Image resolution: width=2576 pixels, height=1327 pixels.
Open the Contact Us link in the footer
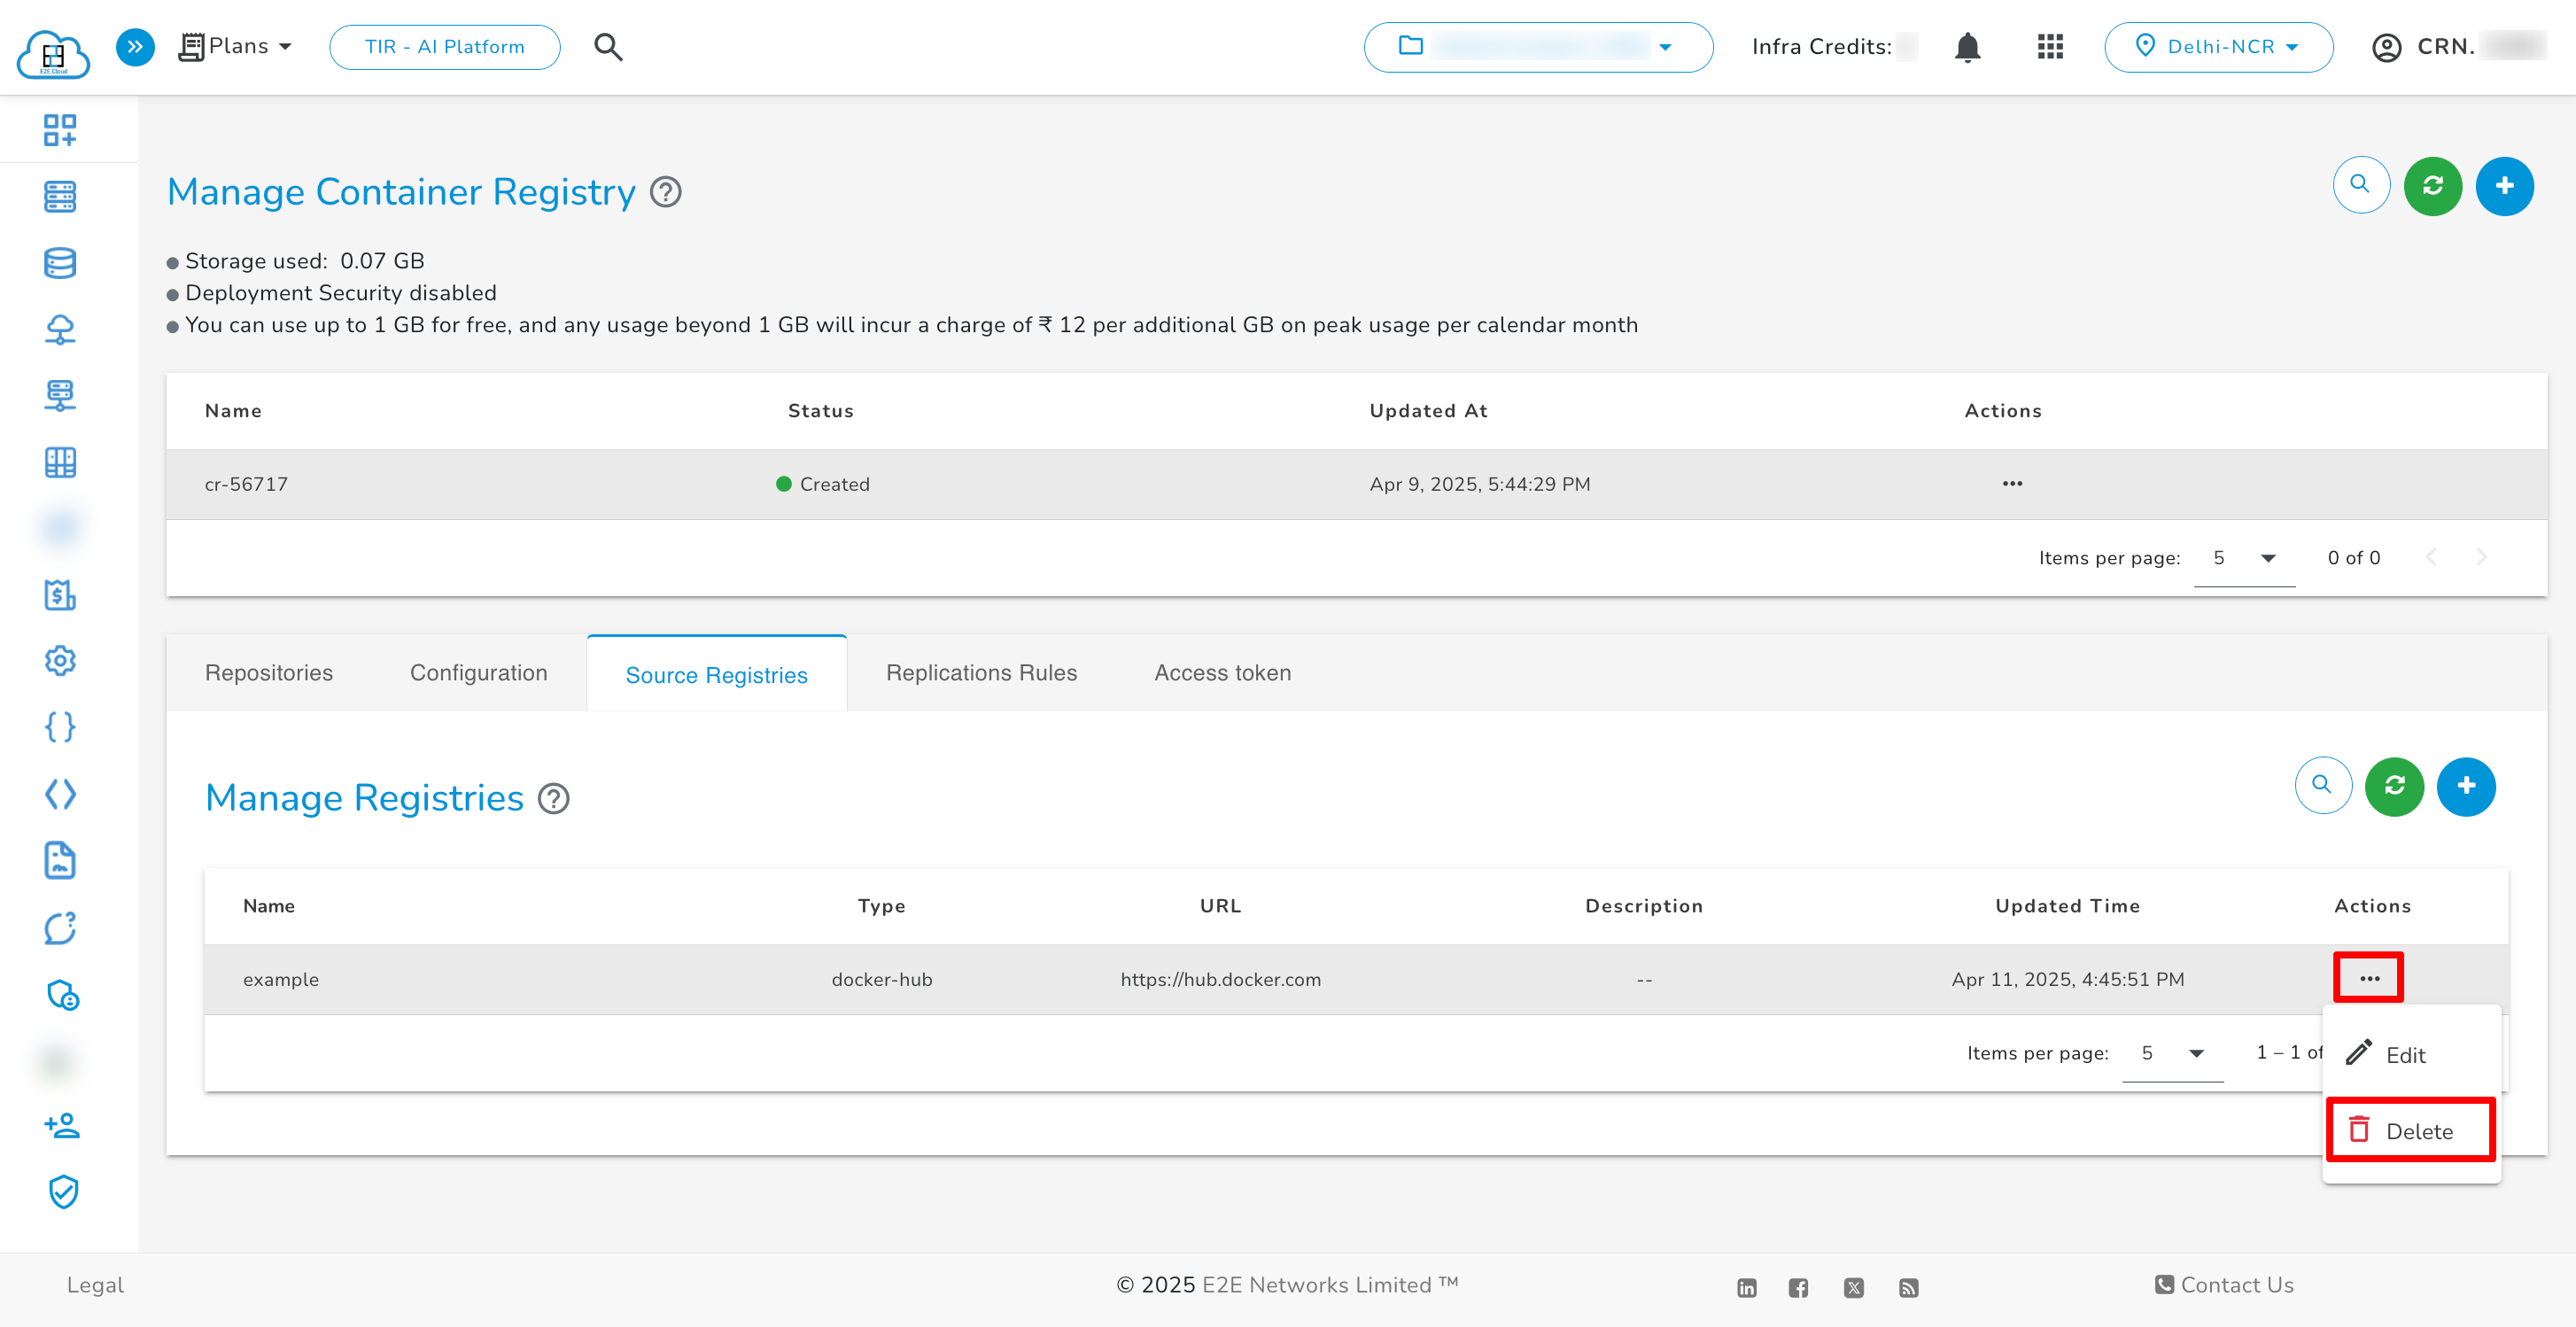pos(2223,1285)
